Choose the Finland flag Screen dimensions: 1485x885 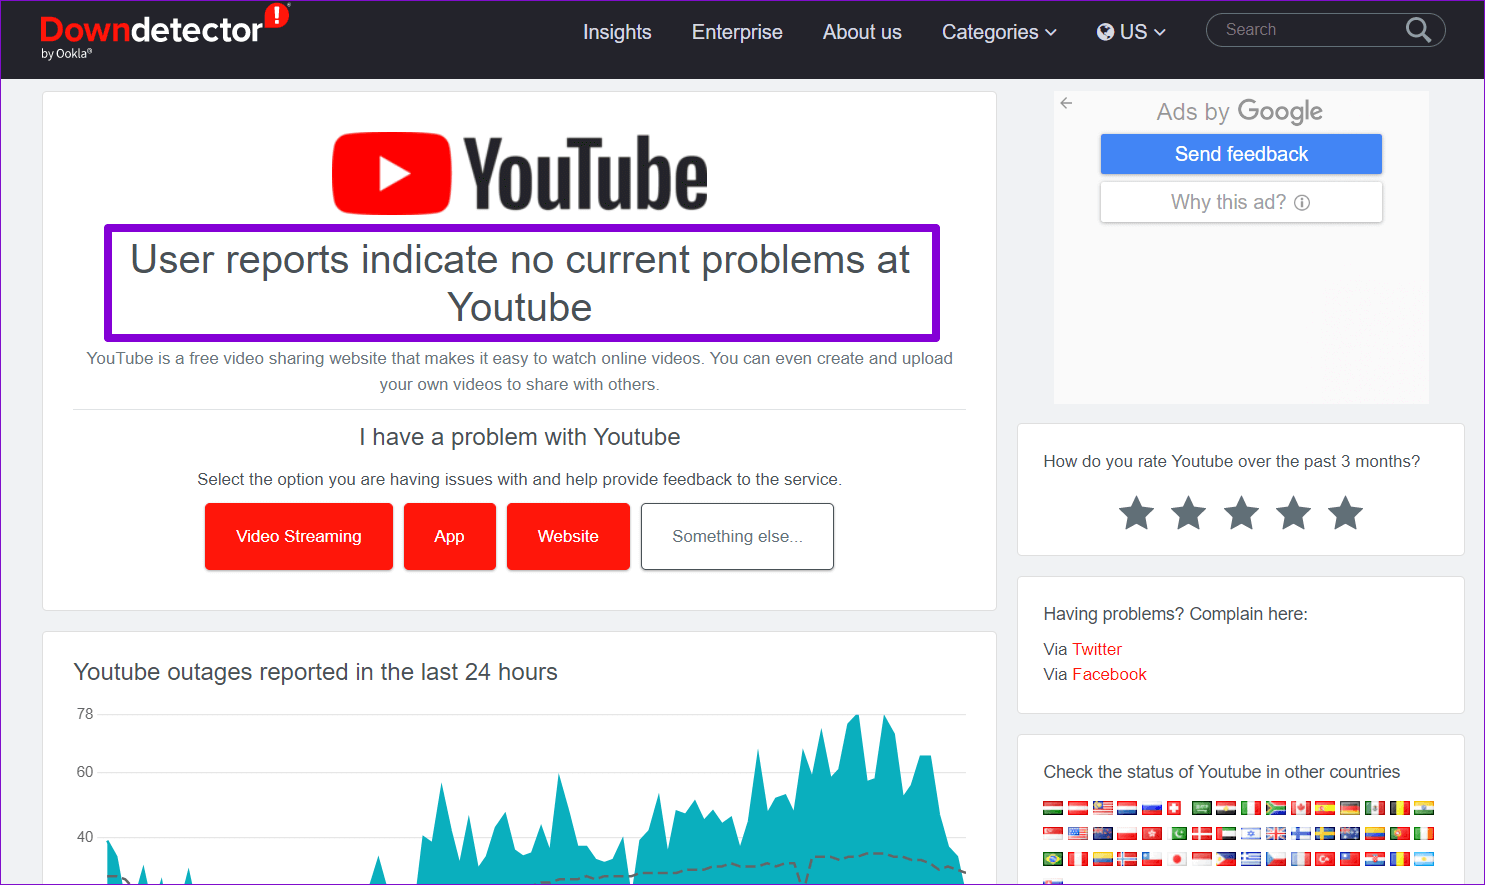click(1301, 833)
